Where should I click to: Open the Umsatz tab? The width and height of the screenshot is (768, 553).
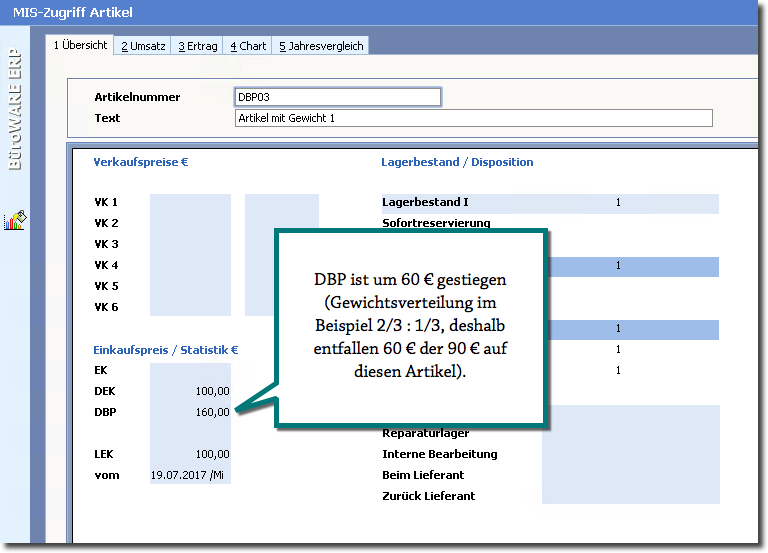144,46
